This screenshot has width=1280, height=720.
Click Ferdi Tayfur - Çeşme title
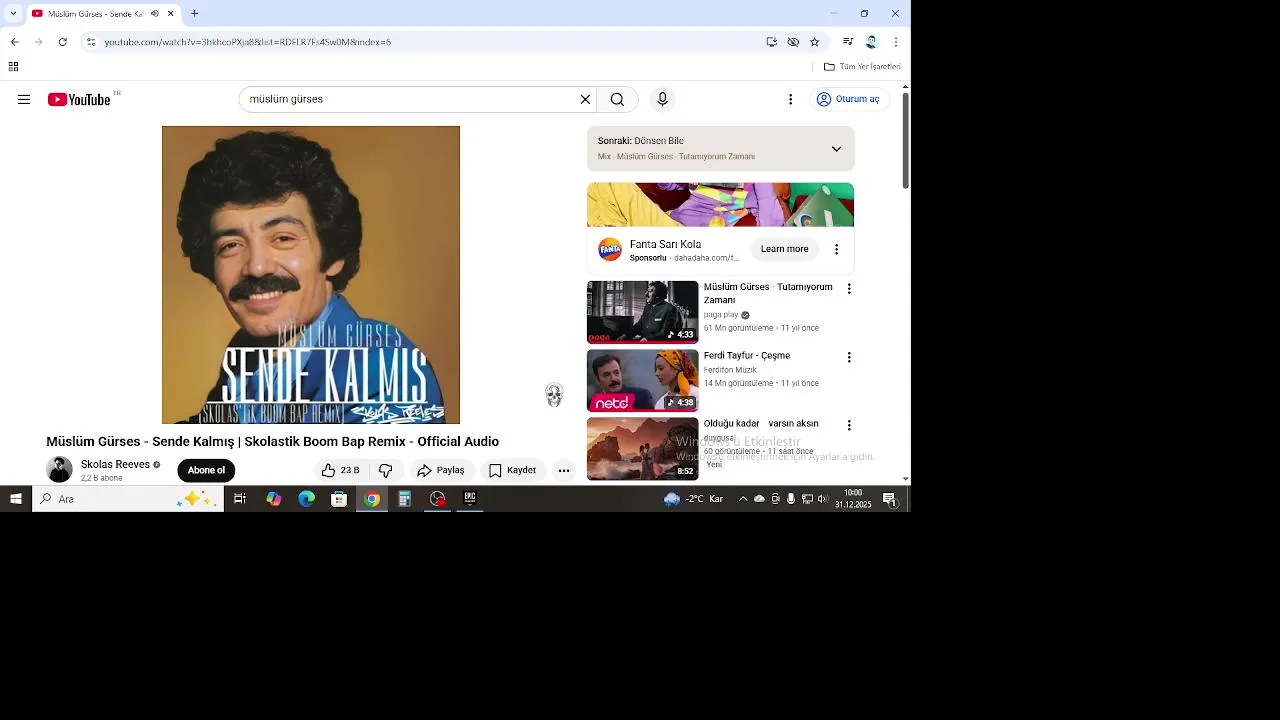pos(747,356)
